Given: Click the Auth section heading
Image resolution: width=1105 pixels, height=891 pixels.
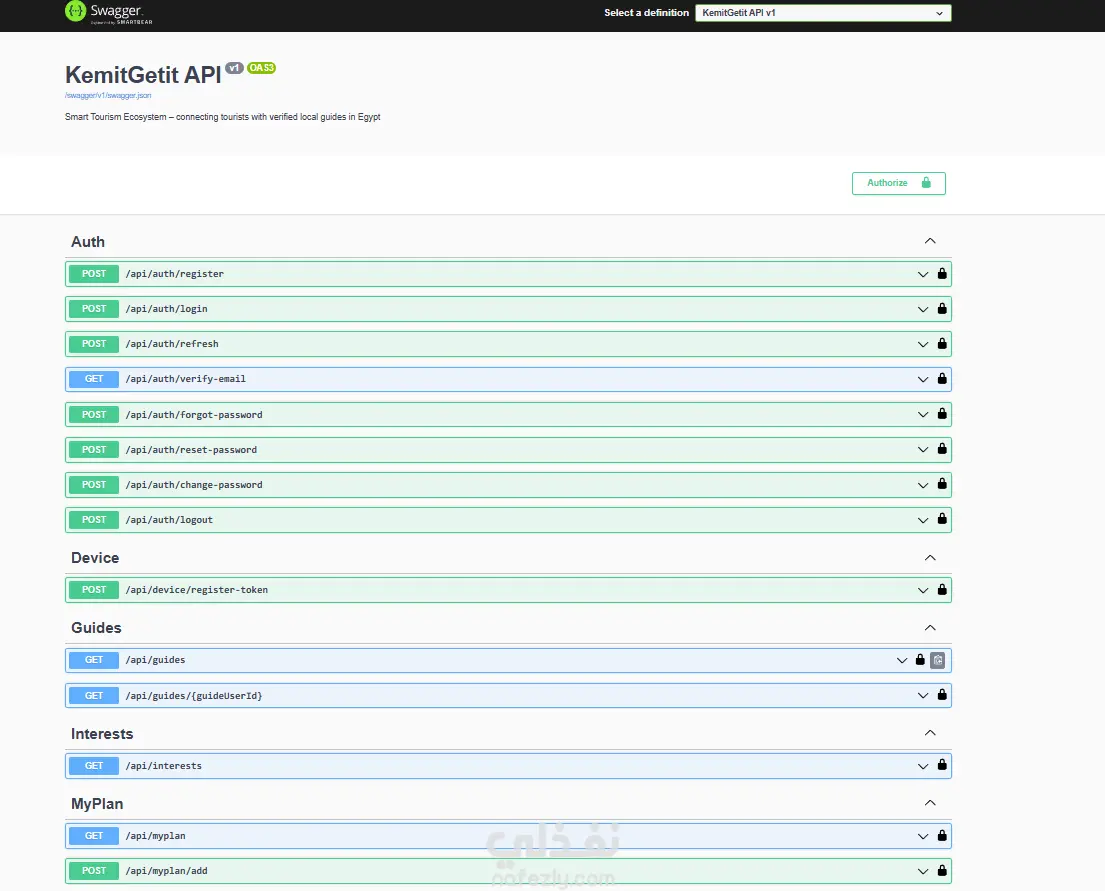Looking at the screenshot, I should tap(88, 242).
